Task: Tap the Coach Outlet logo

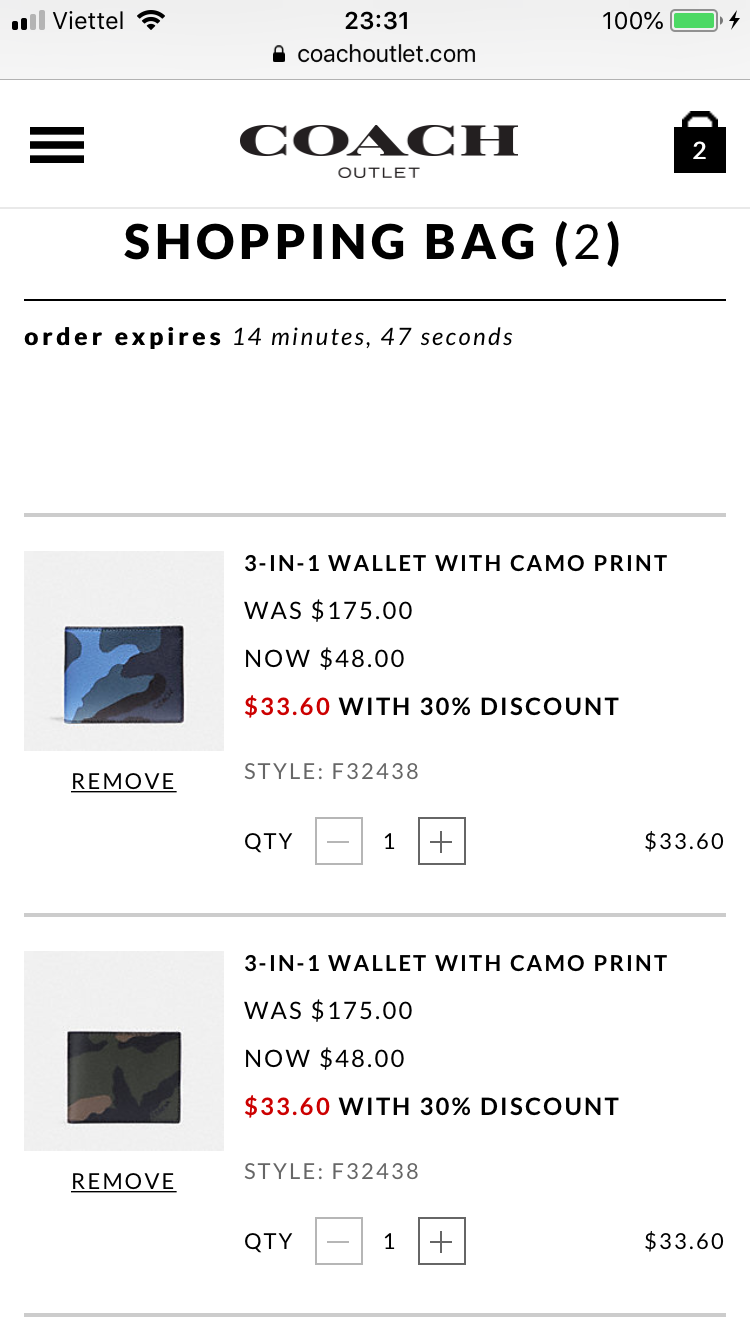Action: (378, 149)
